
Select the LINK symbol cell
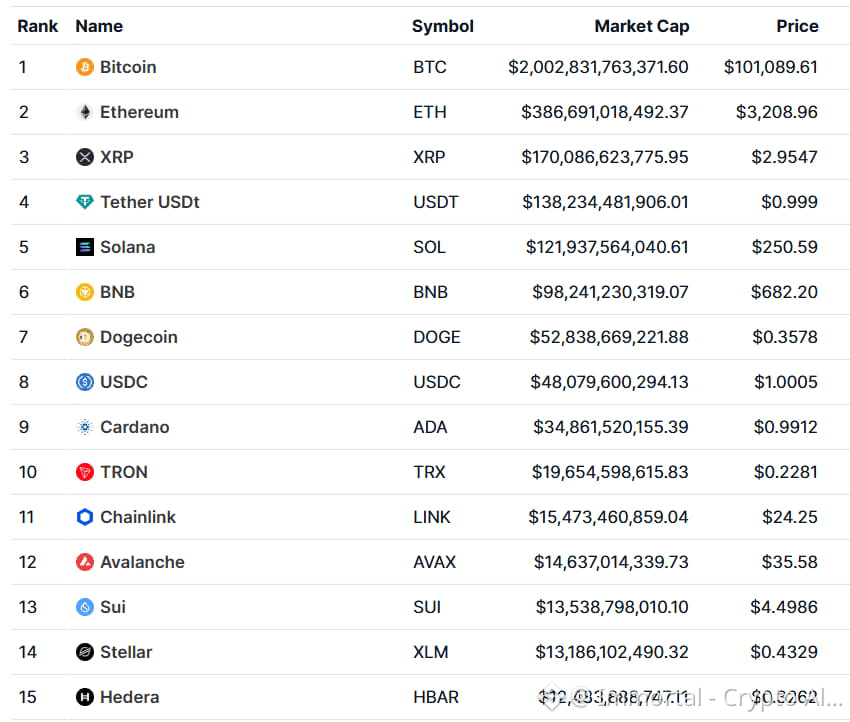432,517
